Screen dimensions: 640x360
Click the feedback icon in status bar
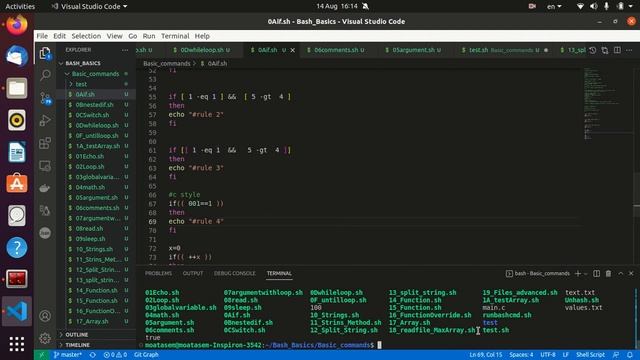coord(616,355)
